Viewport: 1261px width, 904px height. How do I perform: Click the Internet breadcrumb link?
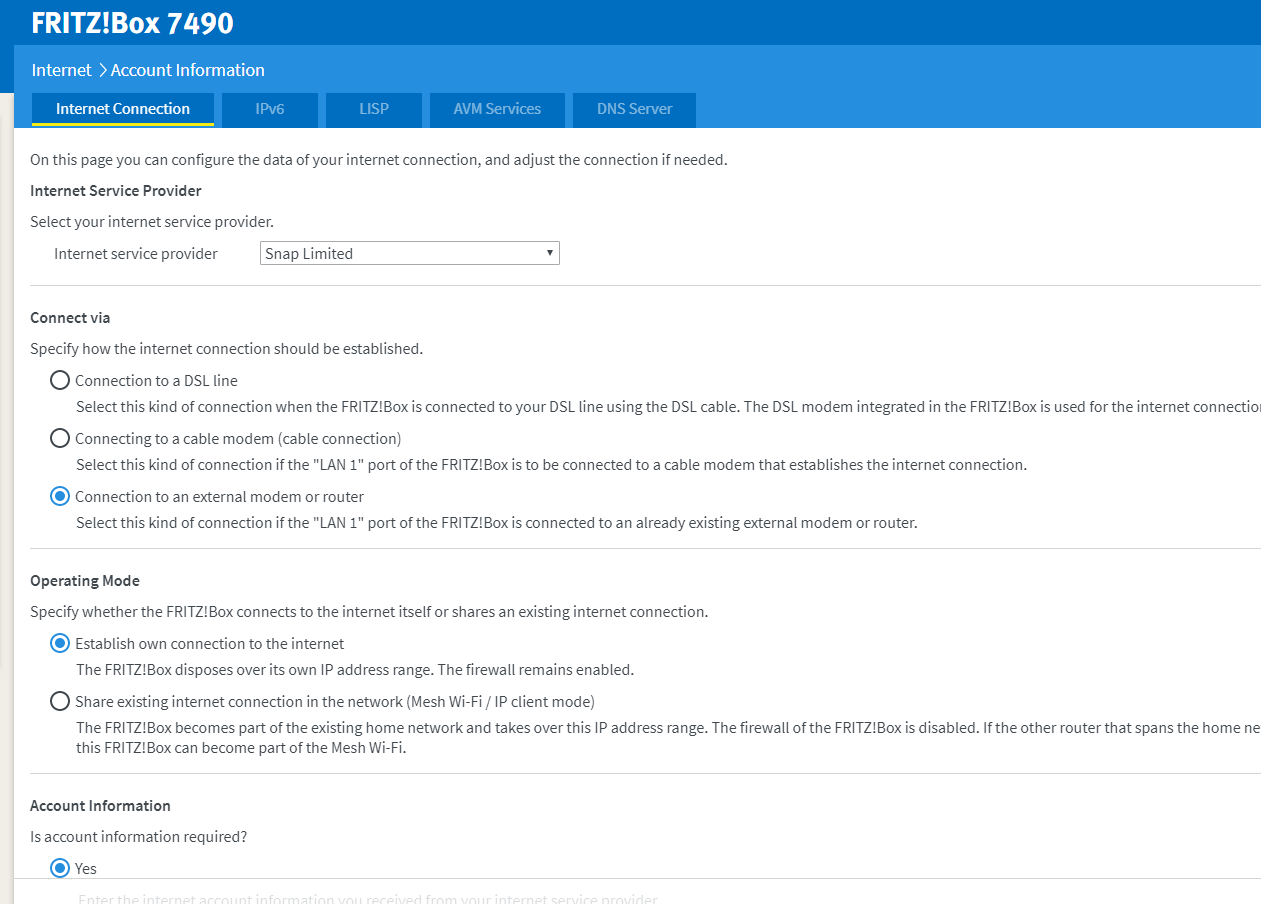[61, 70]
